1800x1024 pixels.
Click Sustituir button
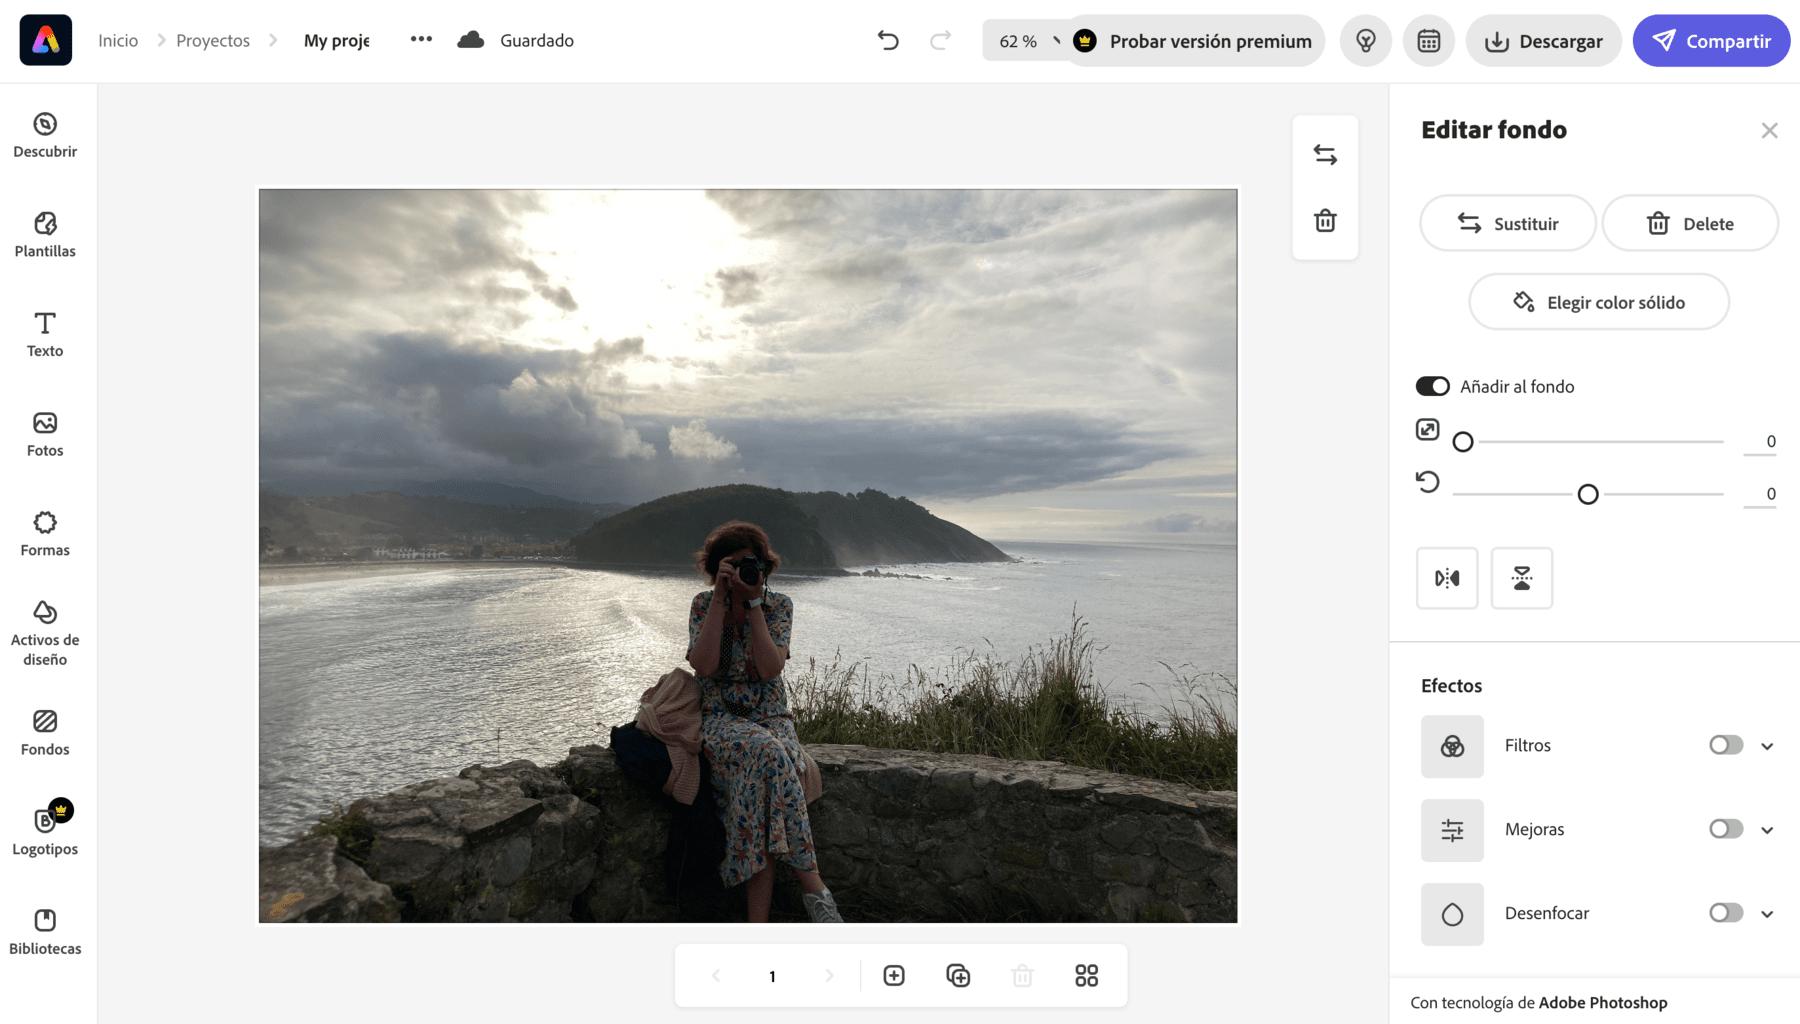tap(1508, 223)
